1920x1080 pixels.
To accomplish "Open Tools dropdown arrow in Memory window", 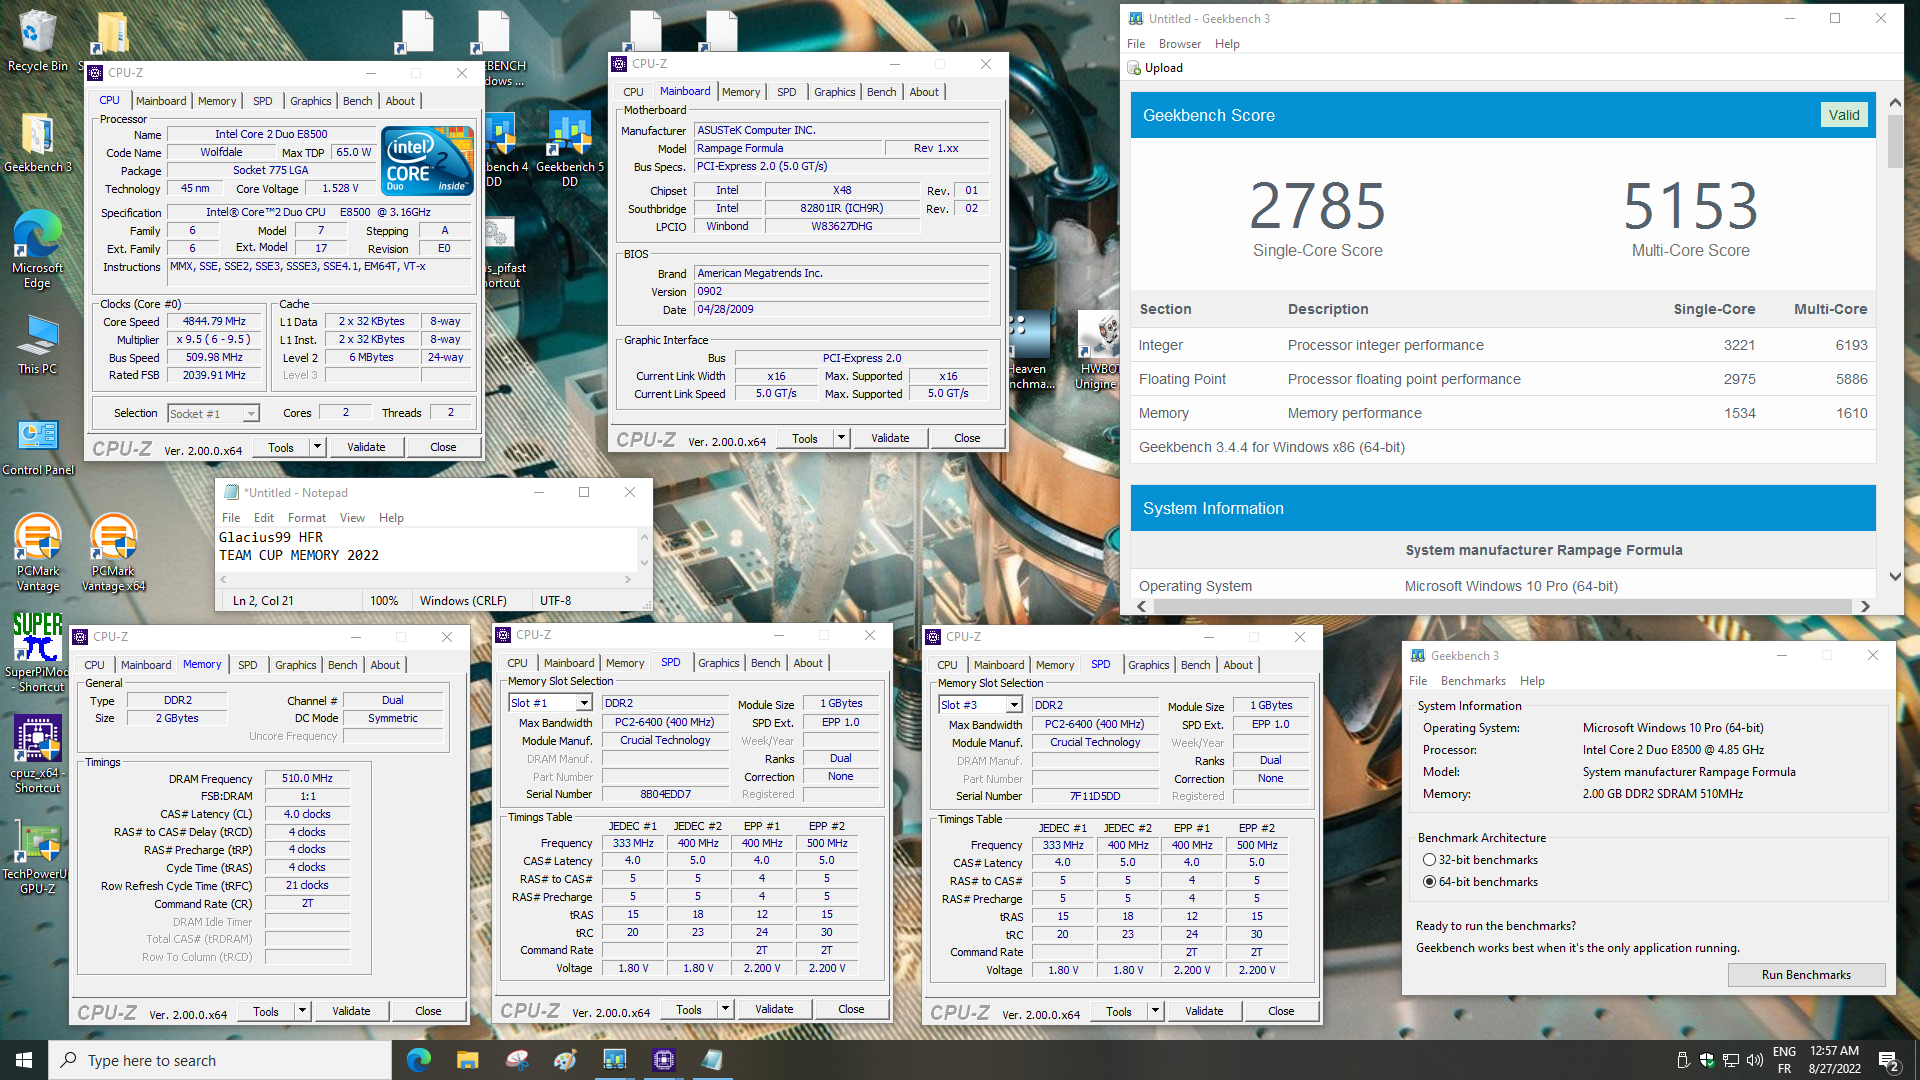I will coord(302,1011).
